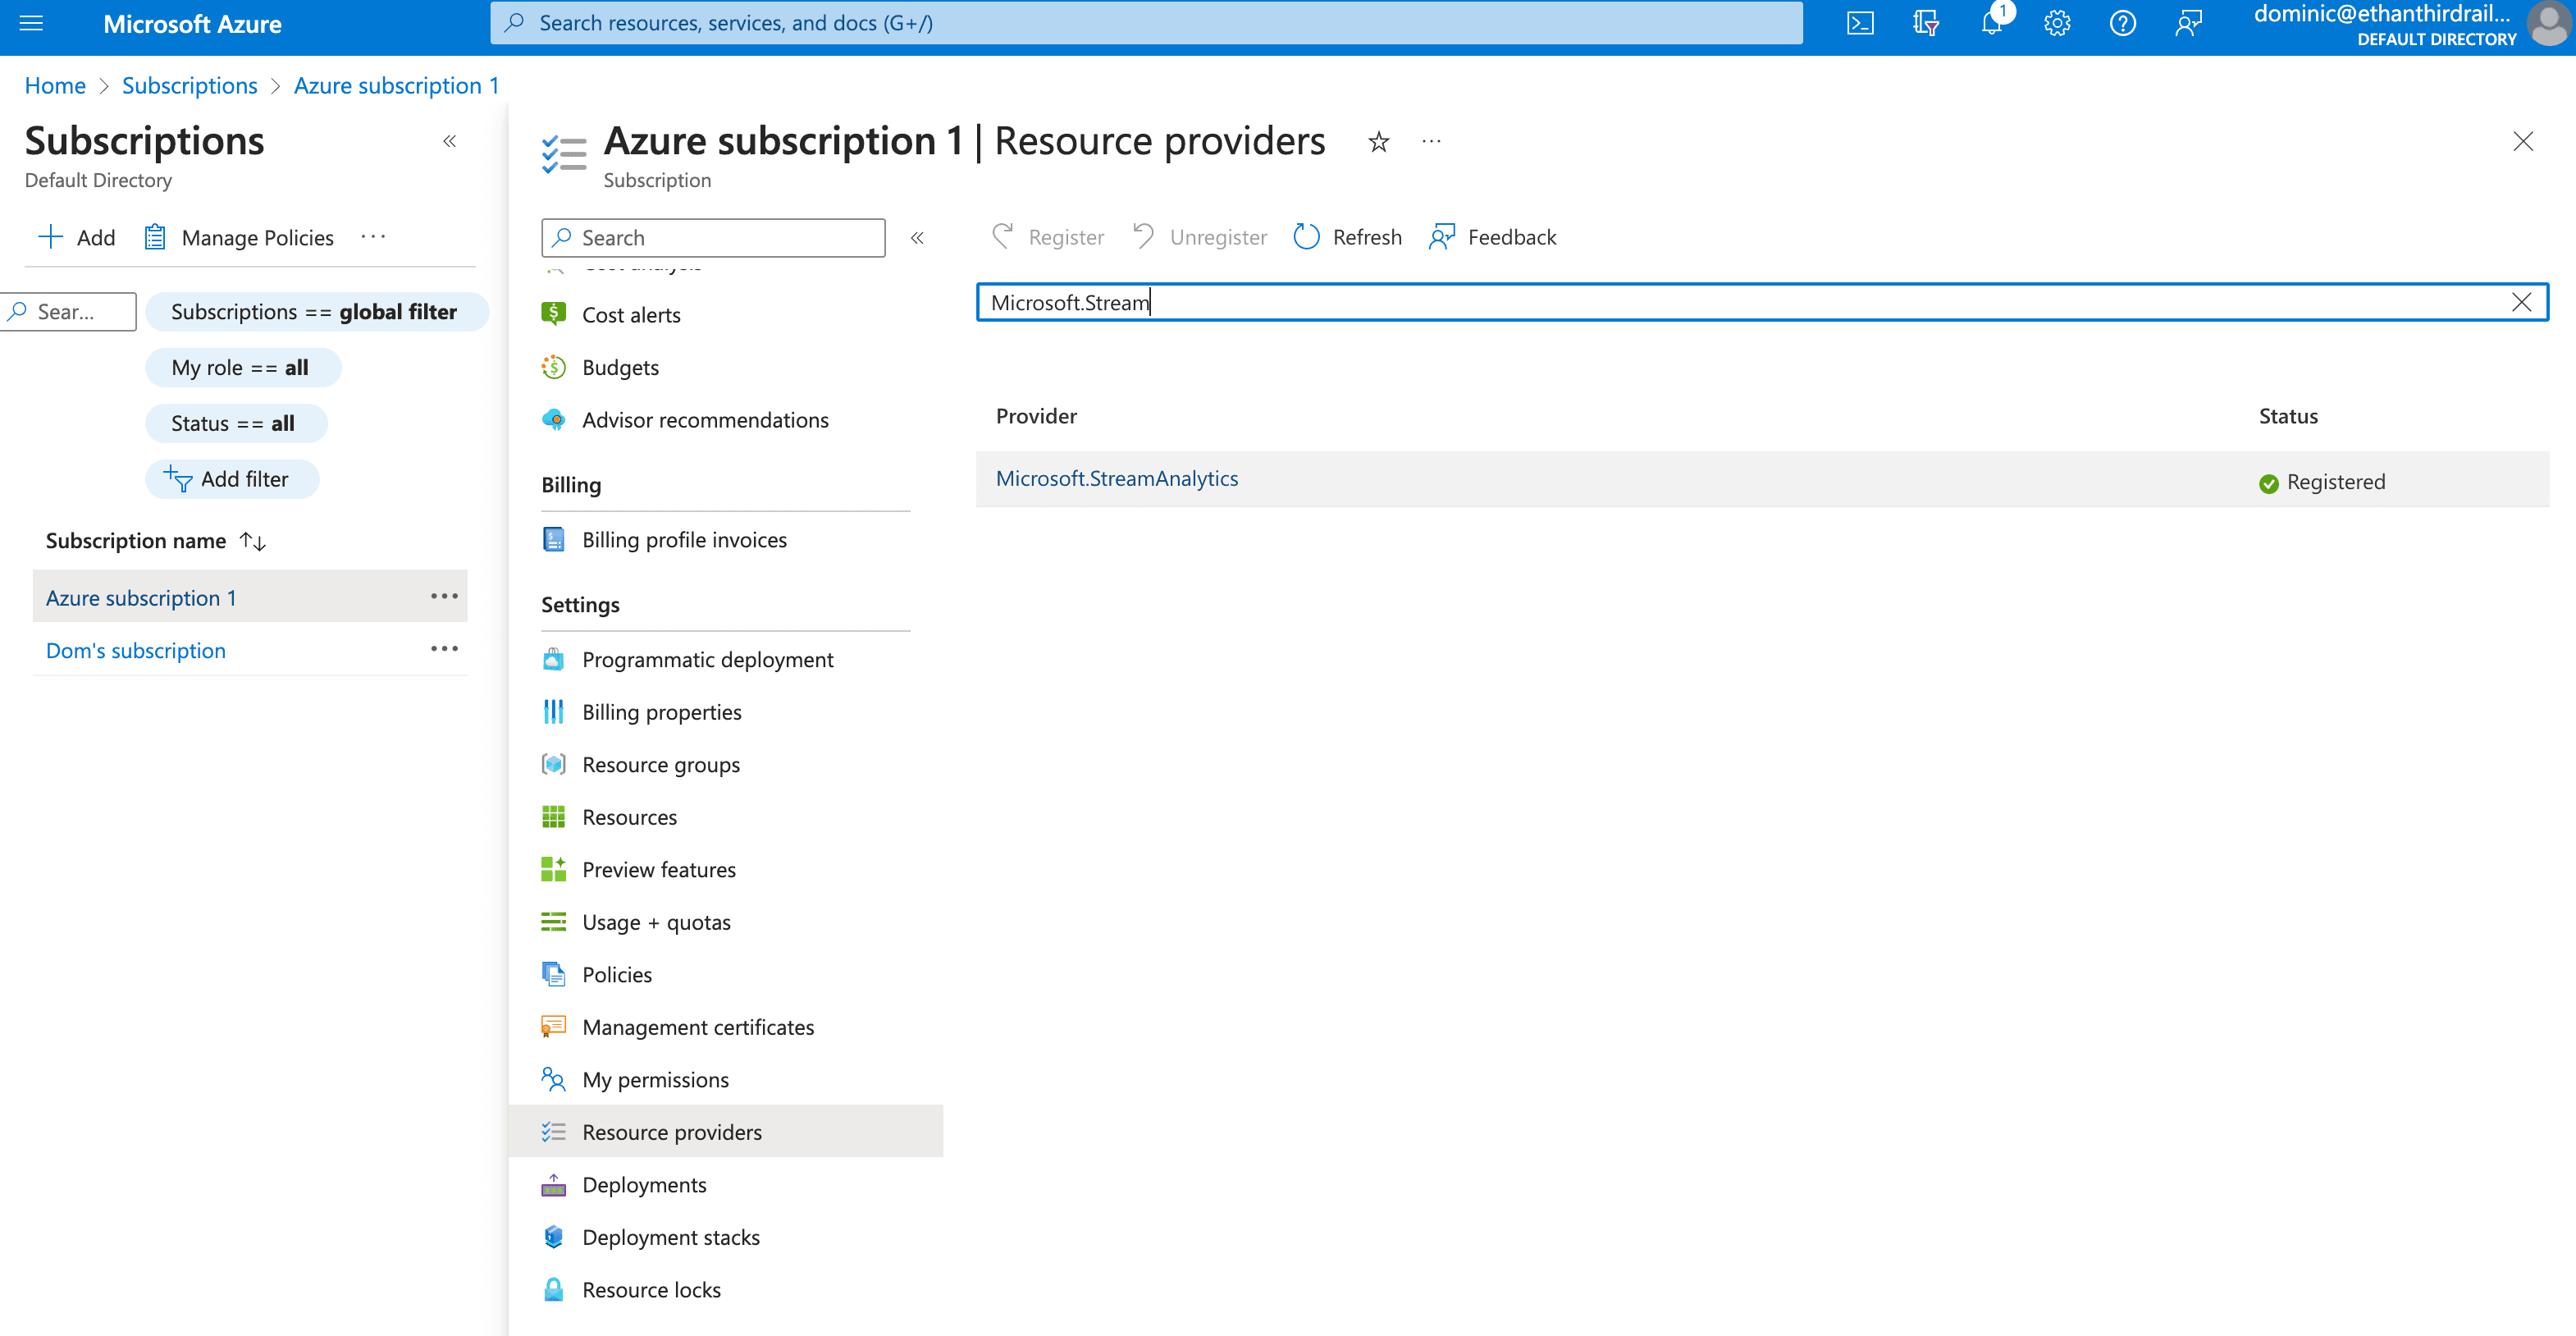Refresh the resource providers list

1347,237
